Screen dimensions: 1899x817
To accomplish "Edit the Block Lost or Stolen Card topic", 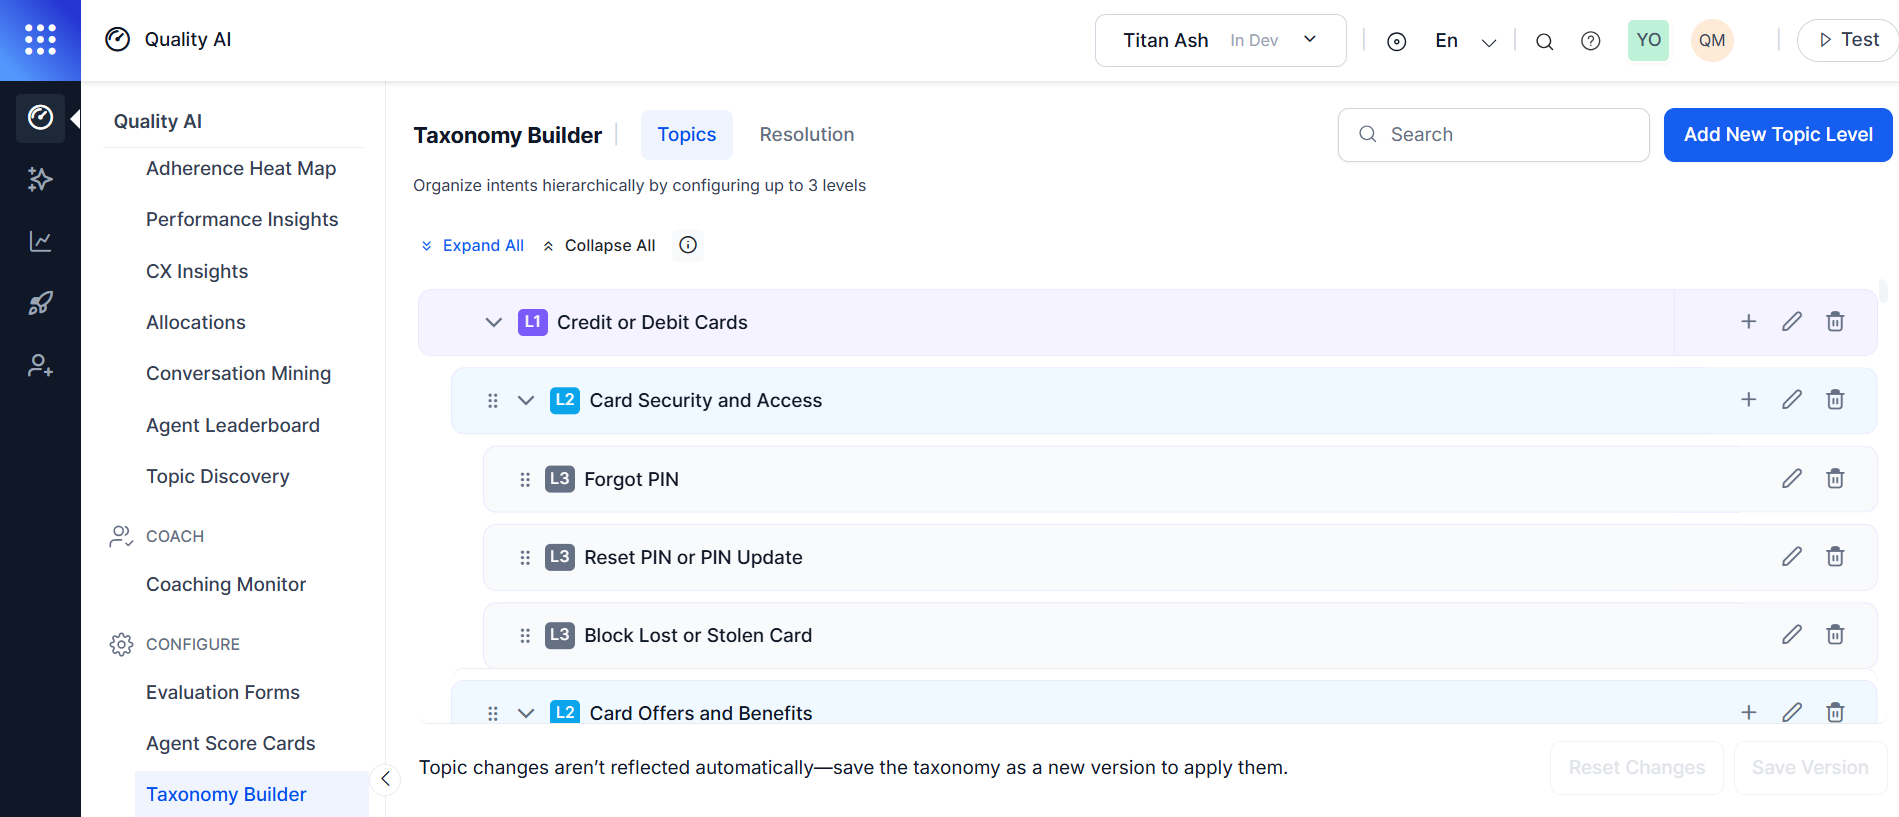I will 1791,635.
